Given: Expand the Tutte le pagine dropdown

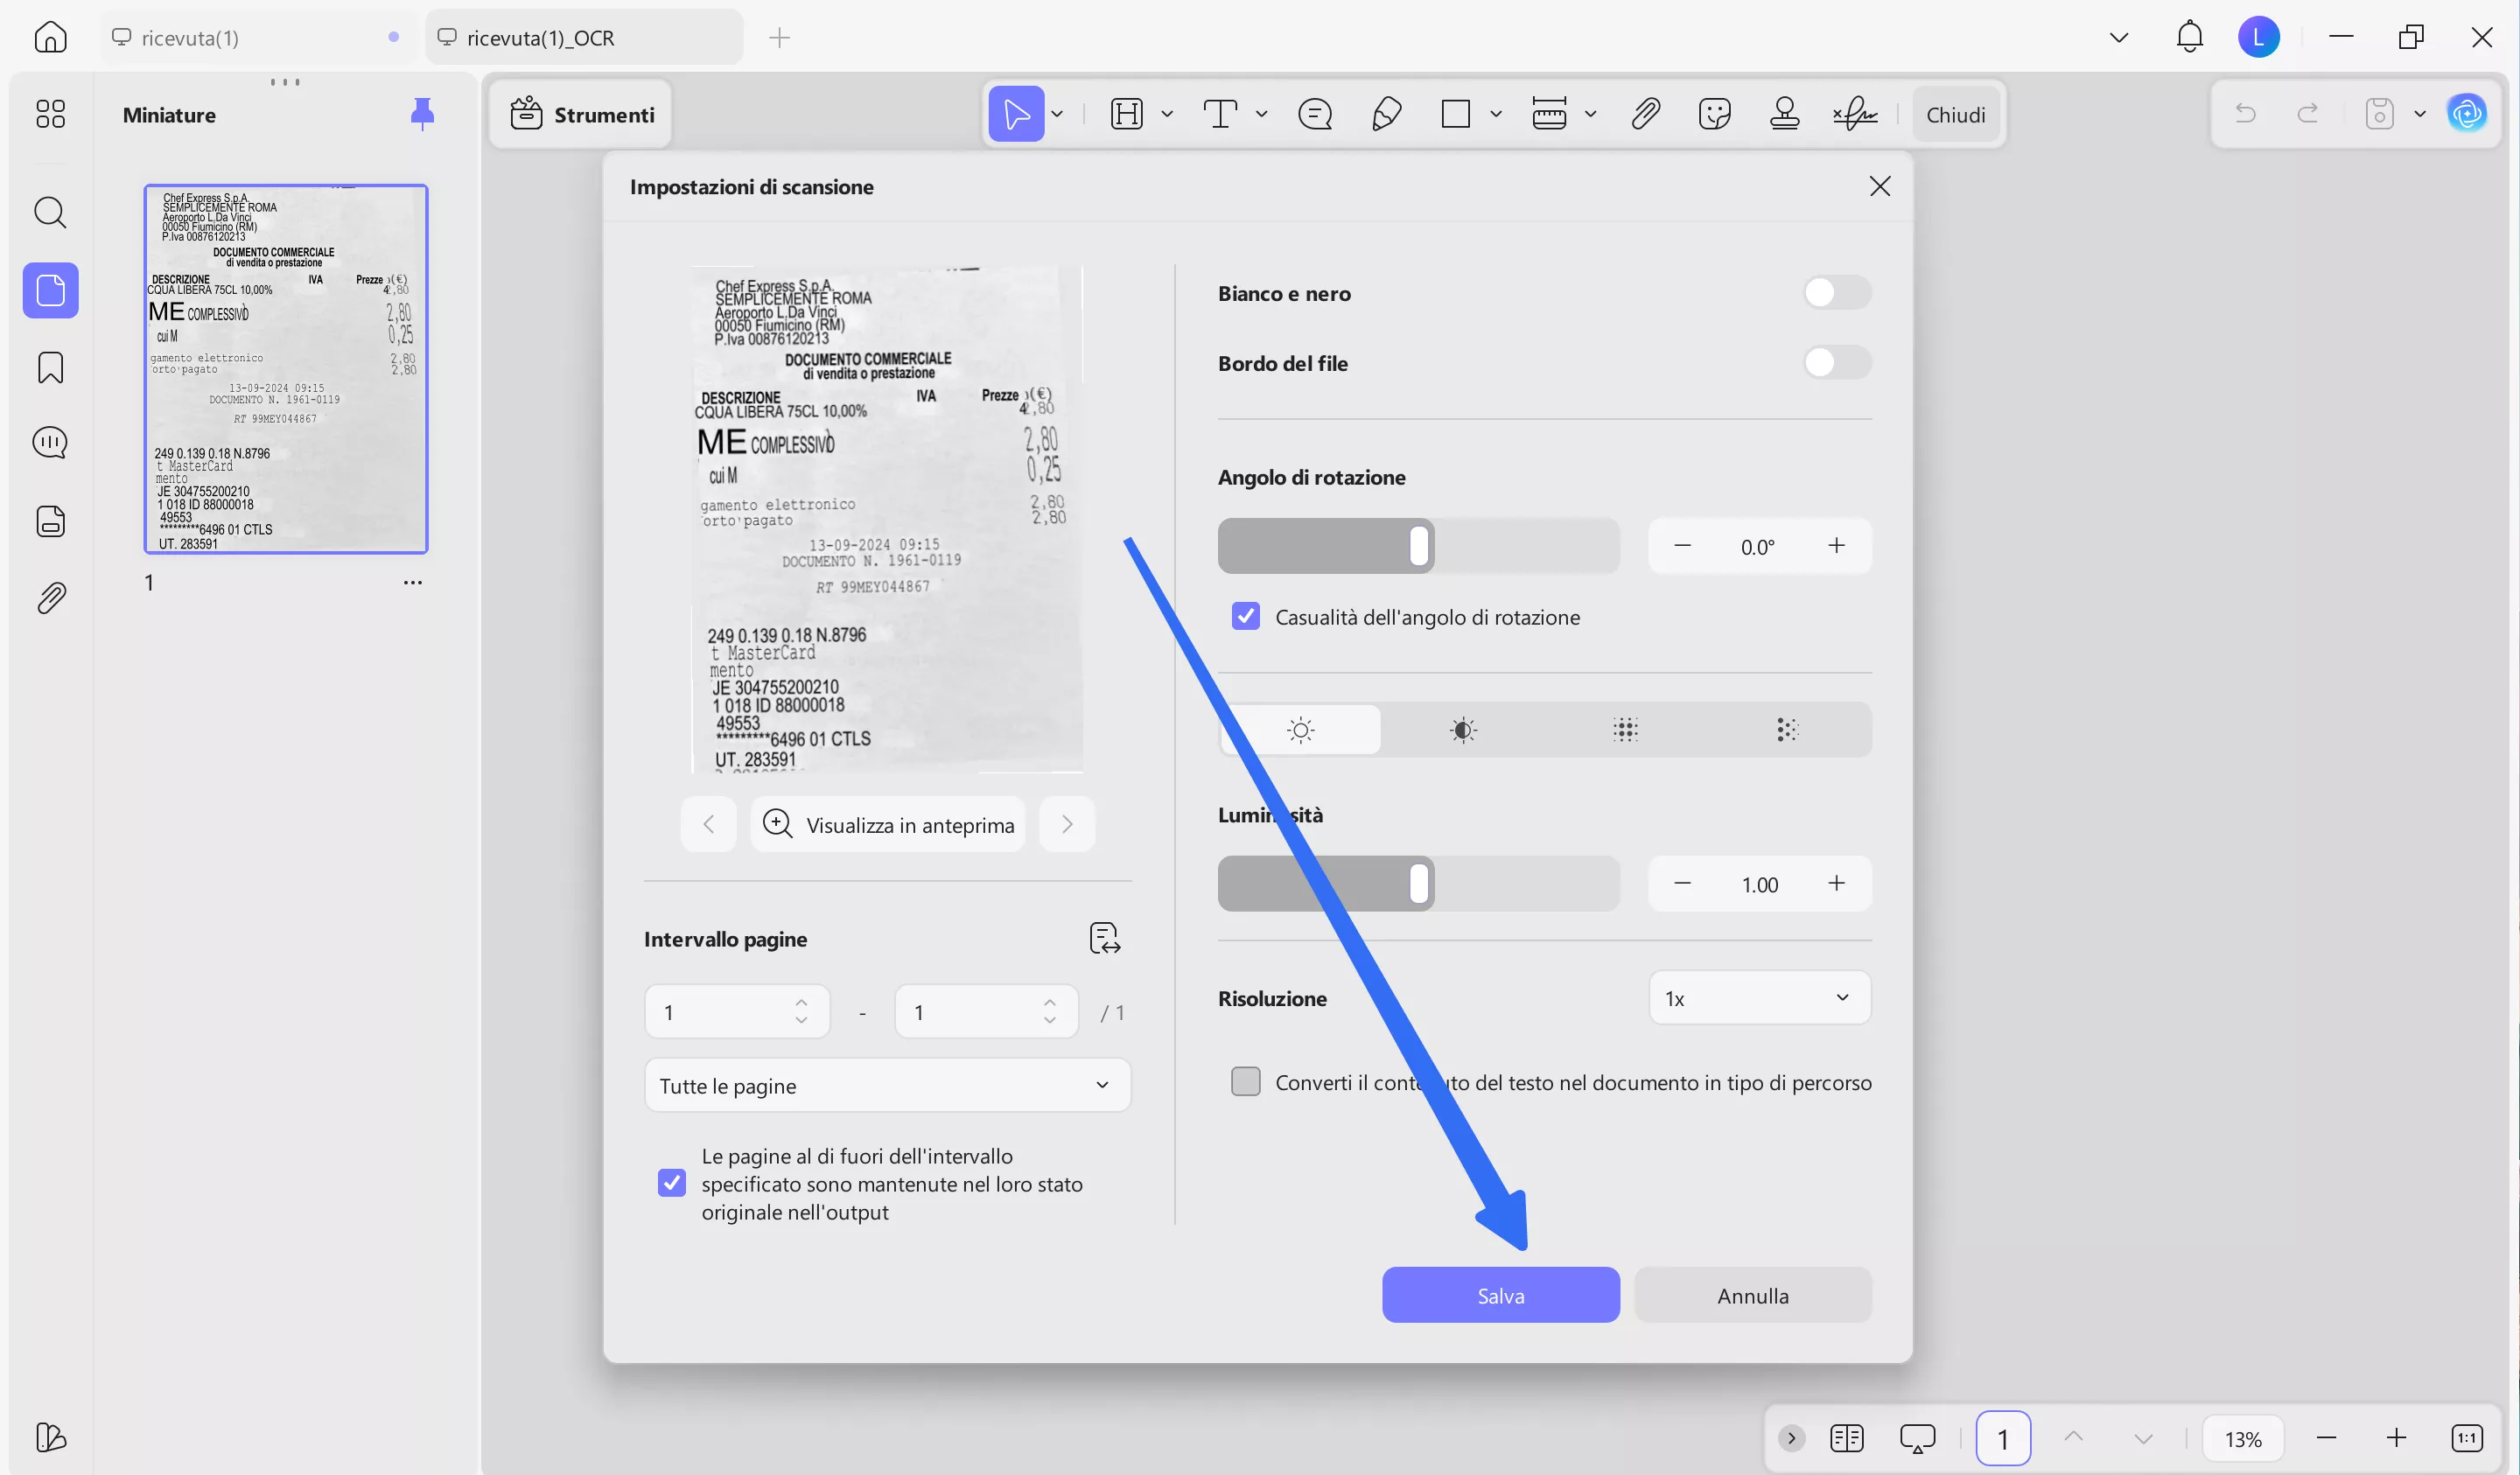Looking at the screenshot, I should point(886,1085).
